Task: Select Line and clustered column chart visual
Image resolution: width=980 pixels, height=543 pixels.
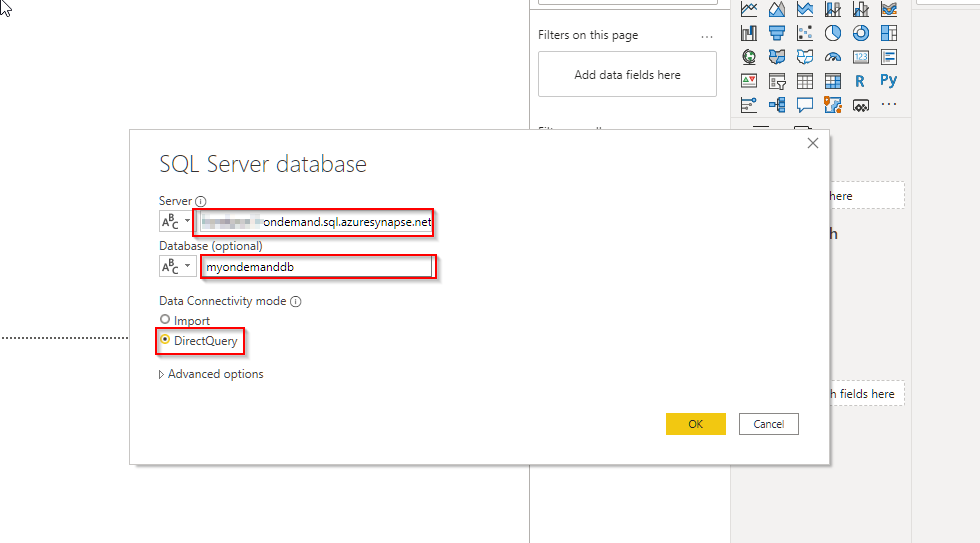Action: click(861, 9)
